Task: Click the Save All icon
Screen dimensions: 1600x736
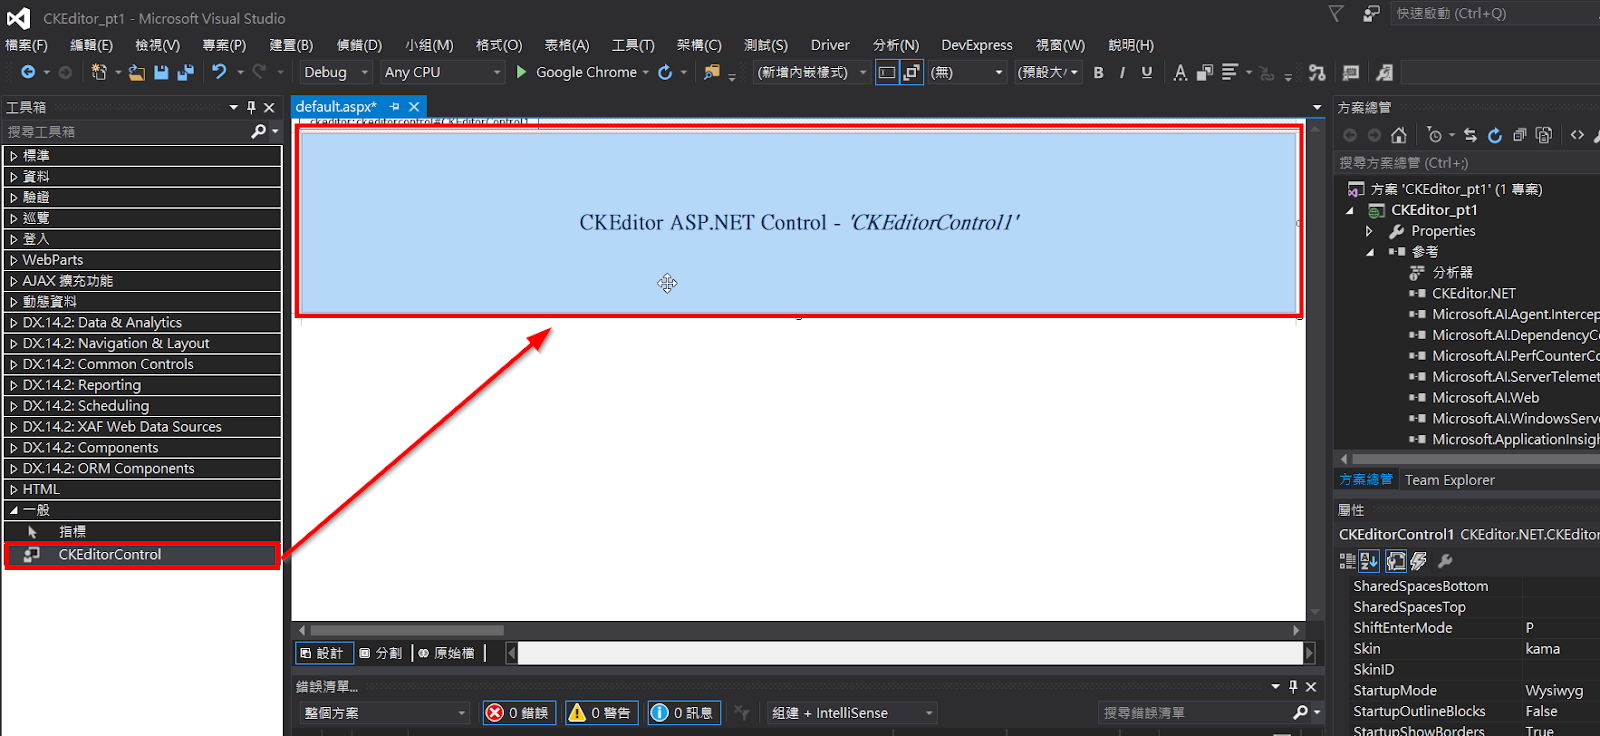Action: [185, 72]
